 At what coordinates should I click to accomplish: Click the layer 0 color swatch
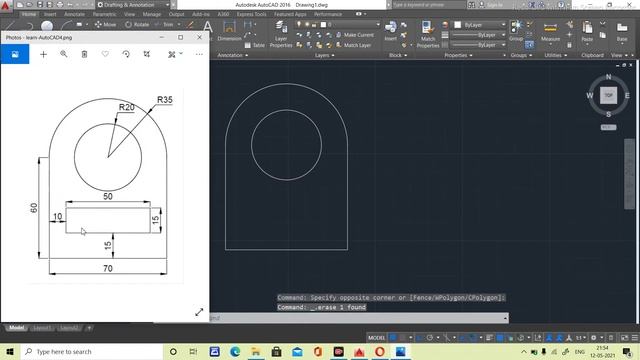coord(323,24)
